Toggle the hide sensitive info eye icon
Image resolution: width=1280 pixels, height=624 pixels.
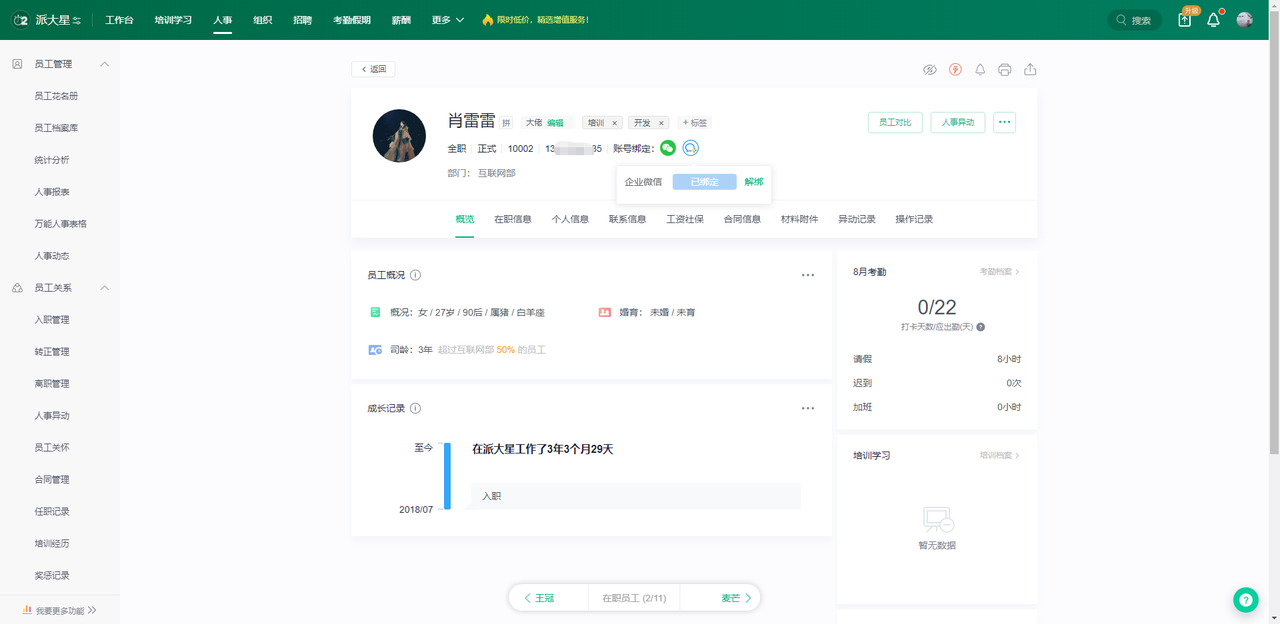click(929, 70)
